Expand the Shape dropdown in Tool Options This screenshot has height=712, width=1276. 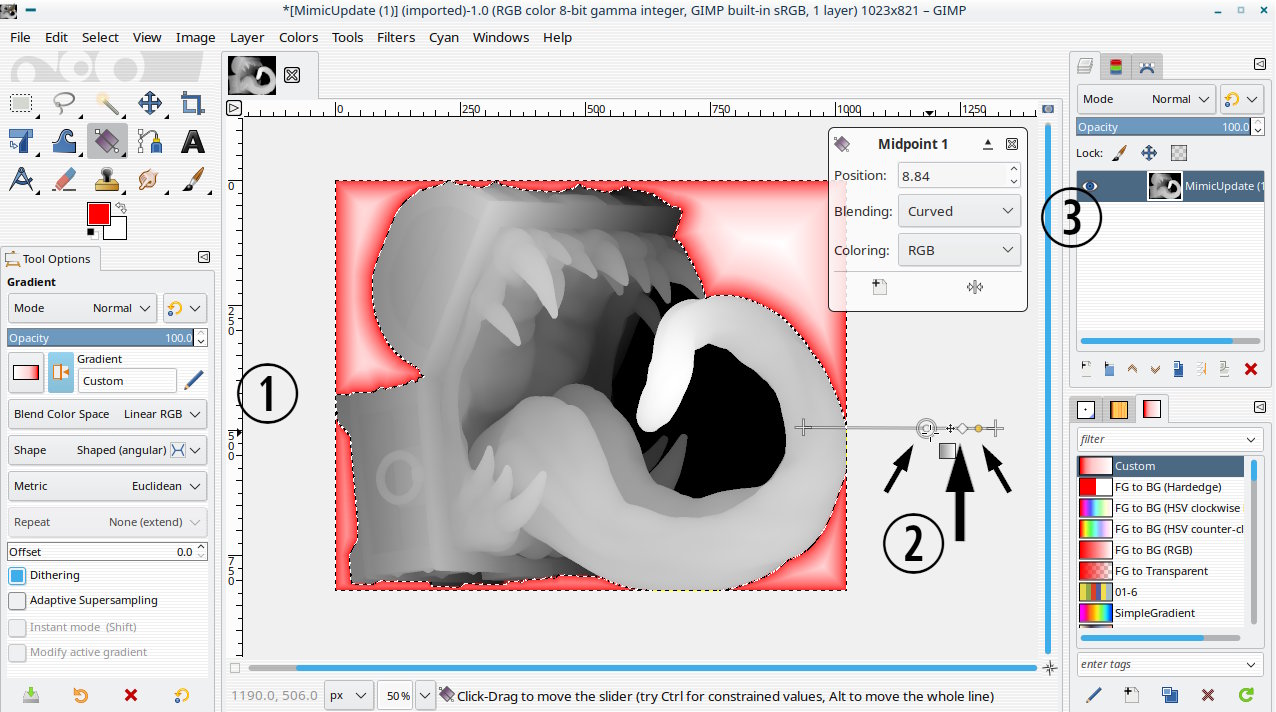(108, 450)
